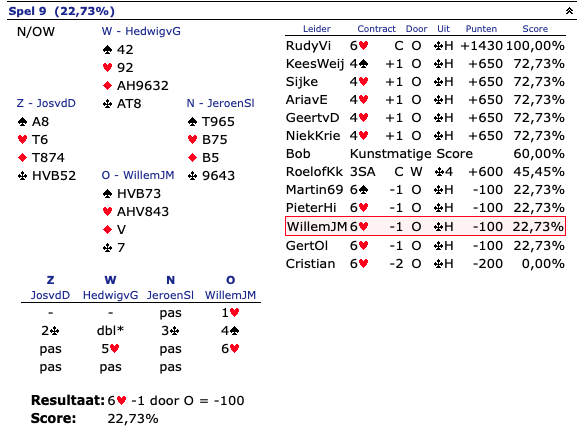Click the dbl* bid in the auction
The width and height of the screenshot is (582, 429).
point(110,331)
